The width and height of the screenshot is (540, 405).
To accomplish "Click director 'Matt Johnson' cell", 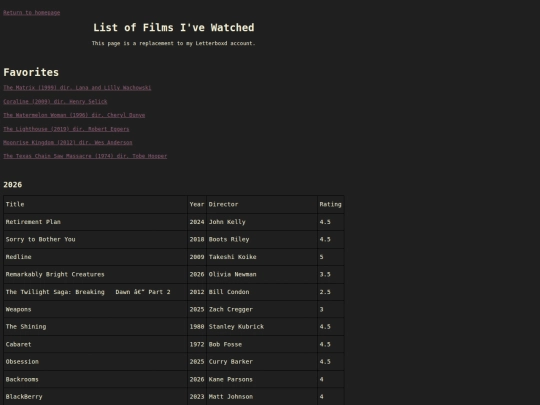I will coord(262,397).
